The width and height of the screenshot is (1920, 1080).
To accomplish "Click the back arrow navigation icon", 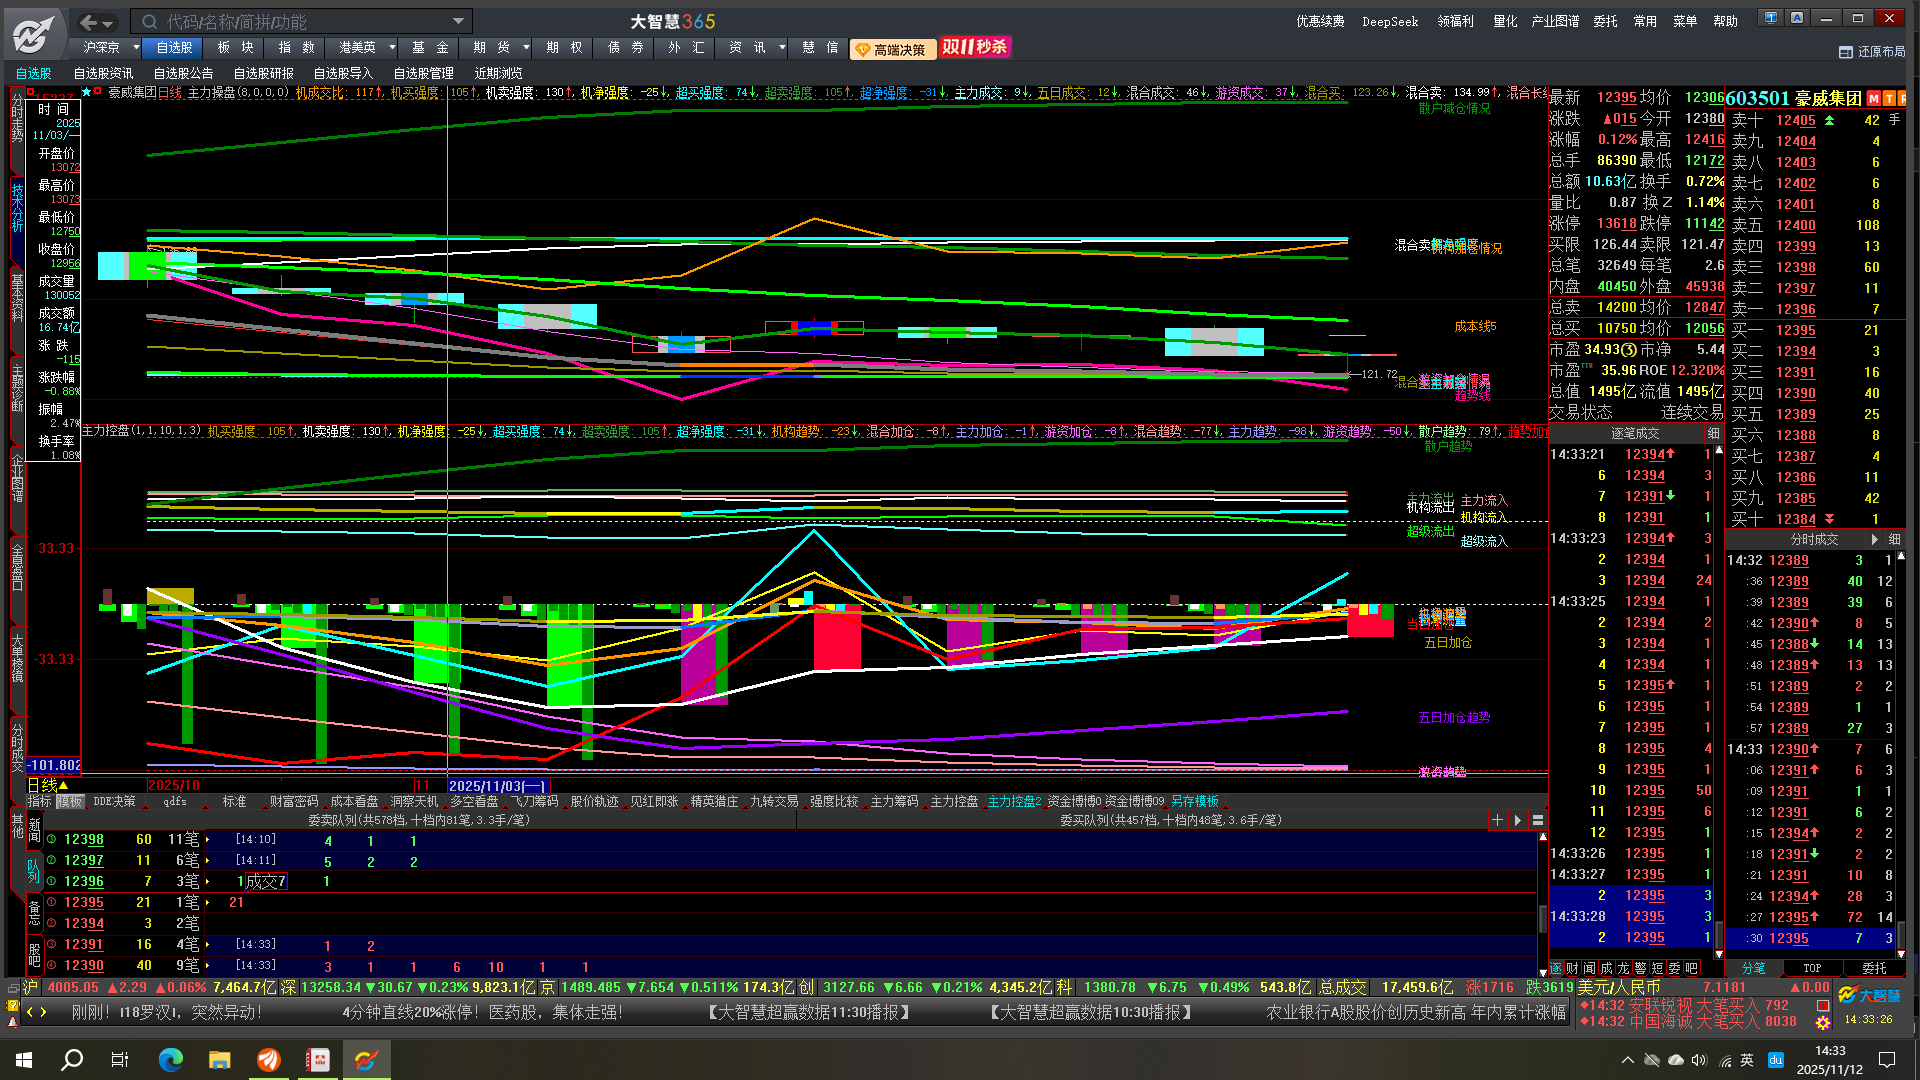I will (88, 22).
